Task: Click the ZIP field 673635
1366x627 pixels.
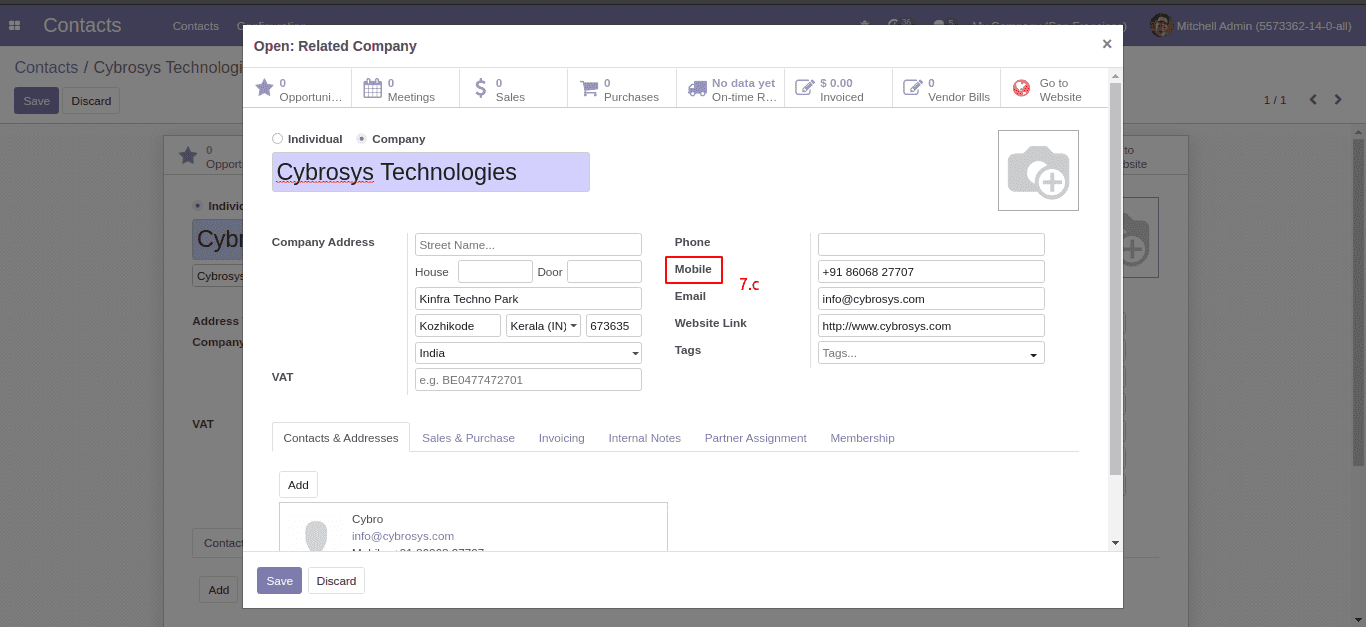Action: coord(614,326)
